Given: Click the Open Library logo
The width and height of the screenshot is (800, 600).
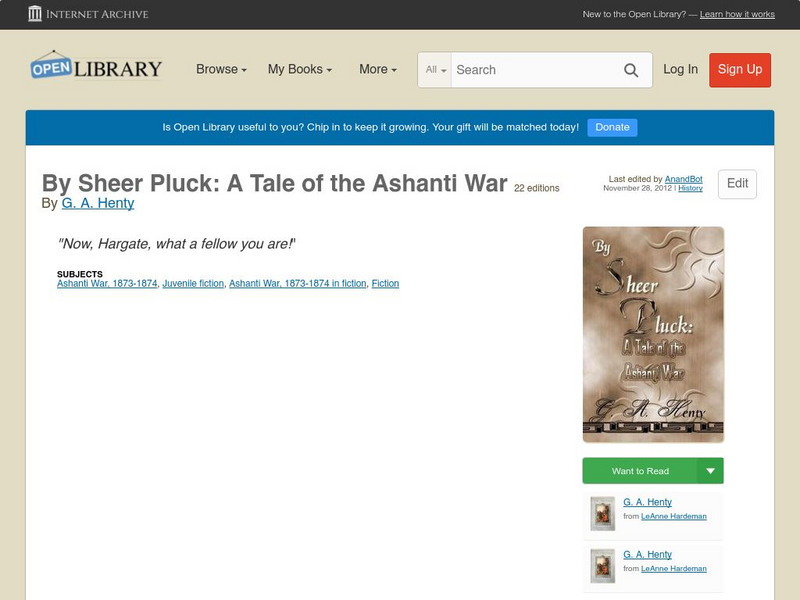Looking at the screenshot, I should click(96, 68).
